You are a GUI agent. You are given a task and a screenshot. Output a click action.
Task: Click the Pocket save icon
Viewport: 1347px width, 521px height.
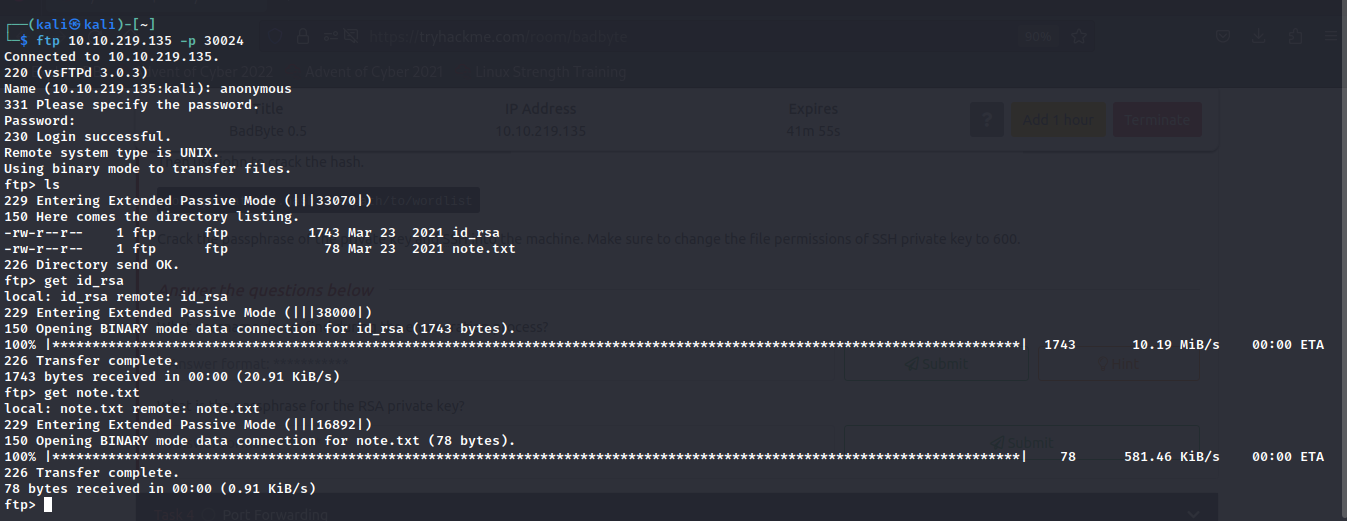click(x=1223, y=37)
